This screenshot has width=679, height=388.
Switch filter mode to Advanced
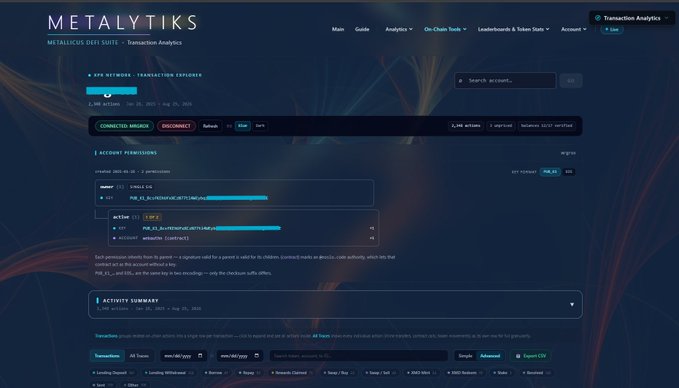[x=490, y=356]
